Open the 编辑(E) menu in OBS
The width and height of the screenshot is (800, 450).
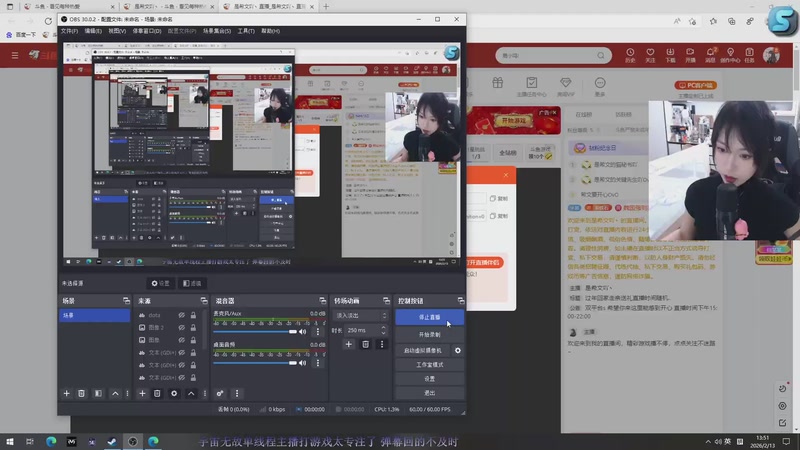pyautogui.click(x=93, y=31)
